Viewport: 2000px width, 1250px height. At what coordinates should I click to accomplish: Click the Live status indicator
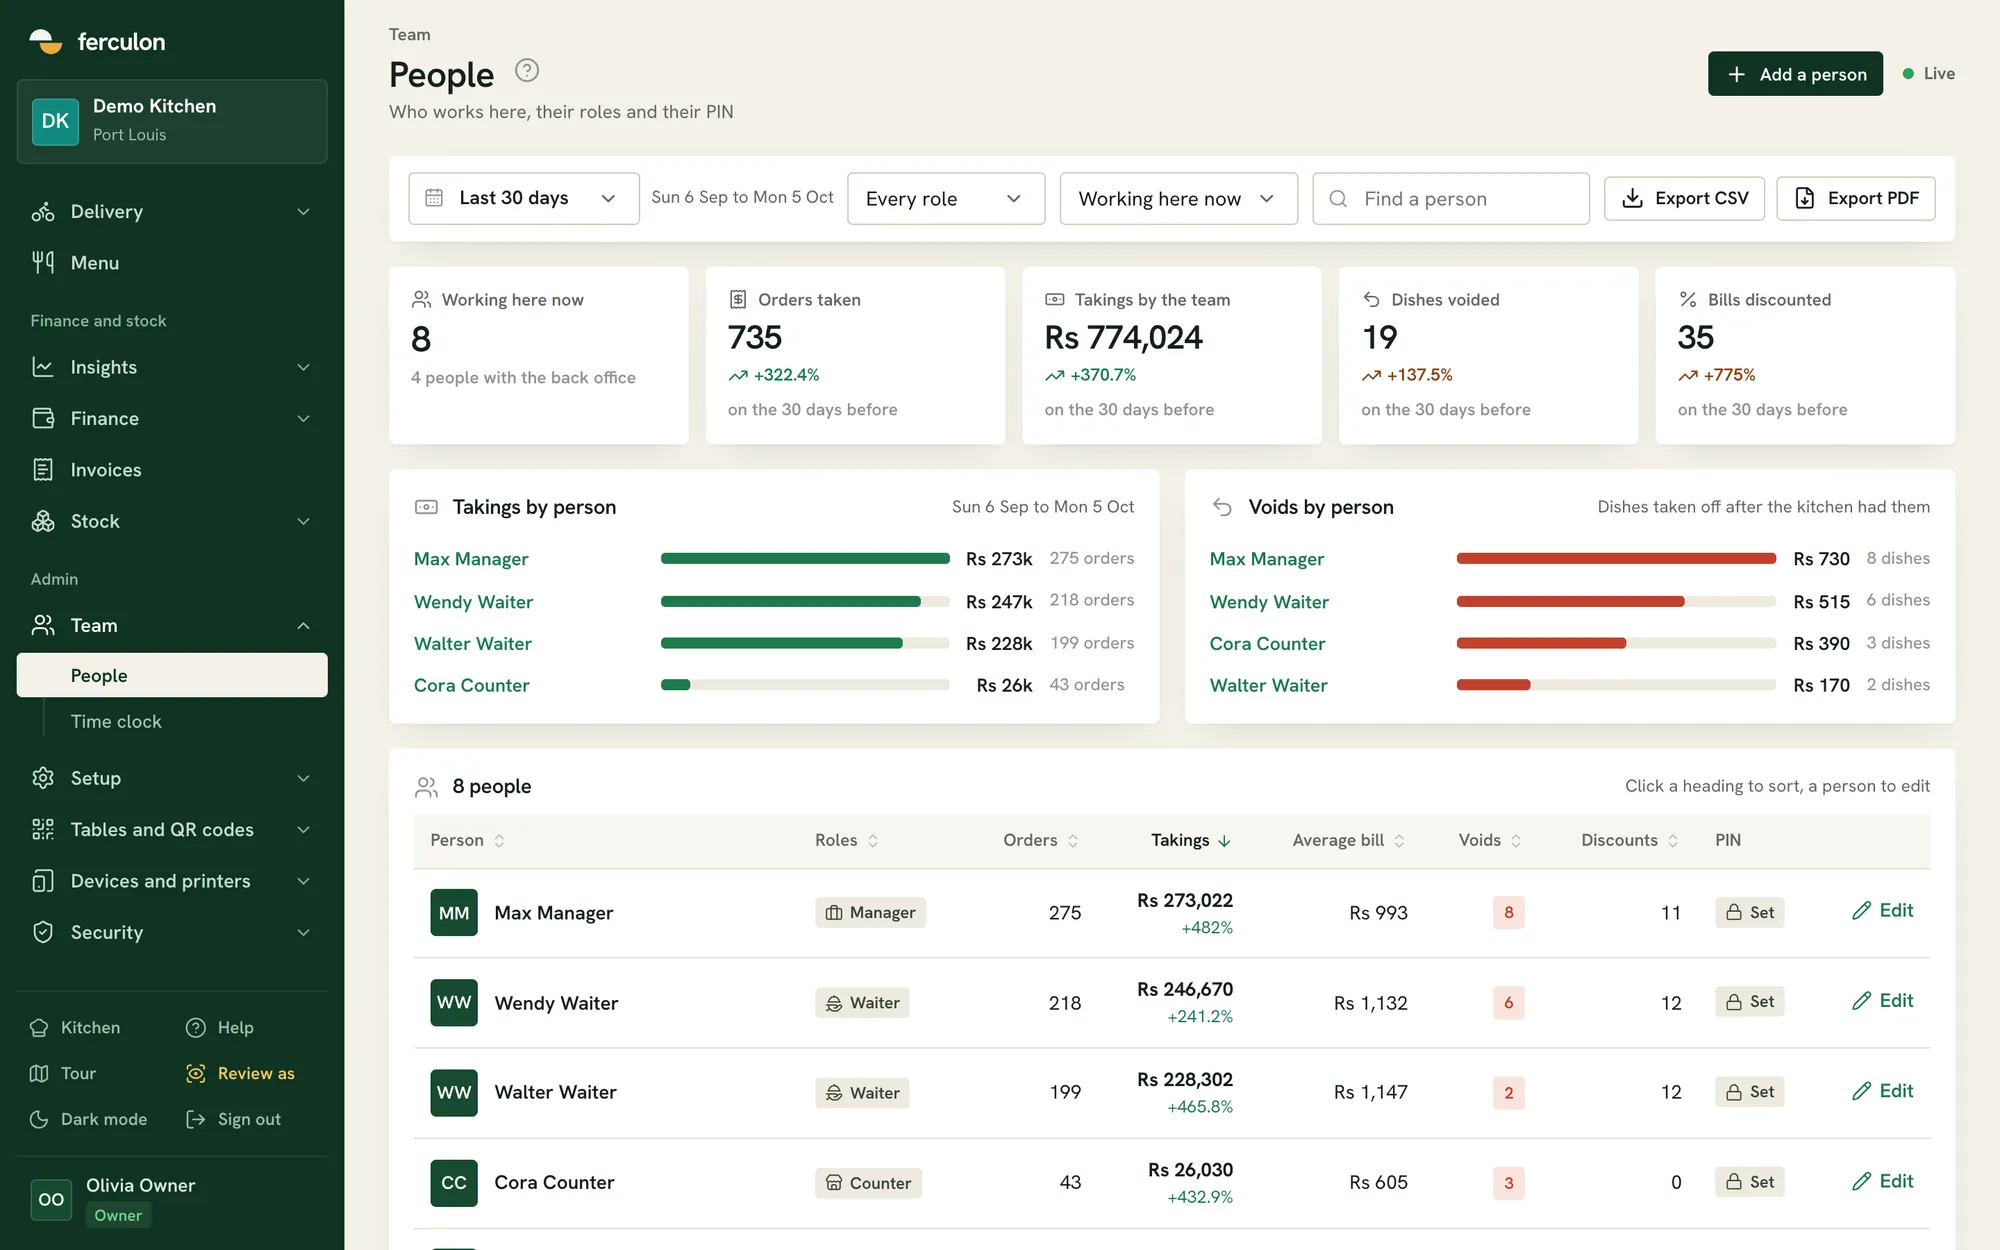tap(1929, 74)
